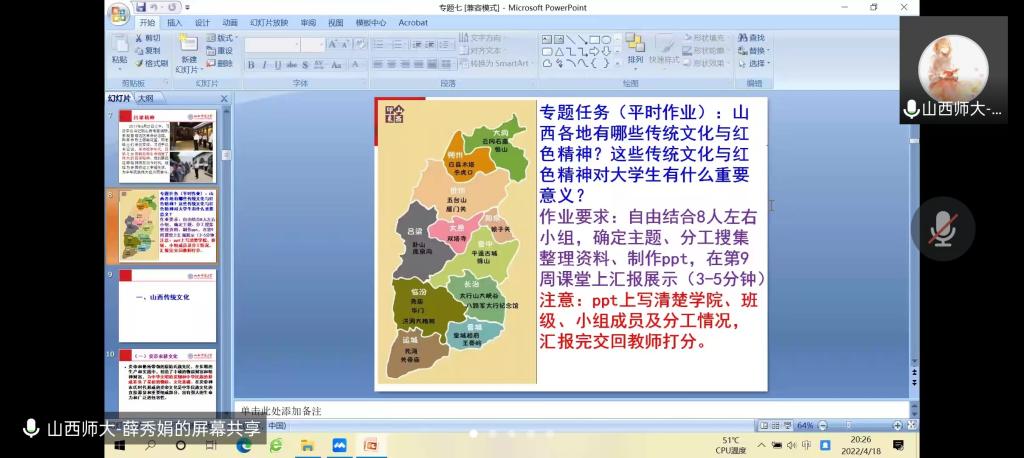The width and height of the screenshot is (1024, 458).
Task: Click the Find (查找) icon
Action: tap(751, 38)
